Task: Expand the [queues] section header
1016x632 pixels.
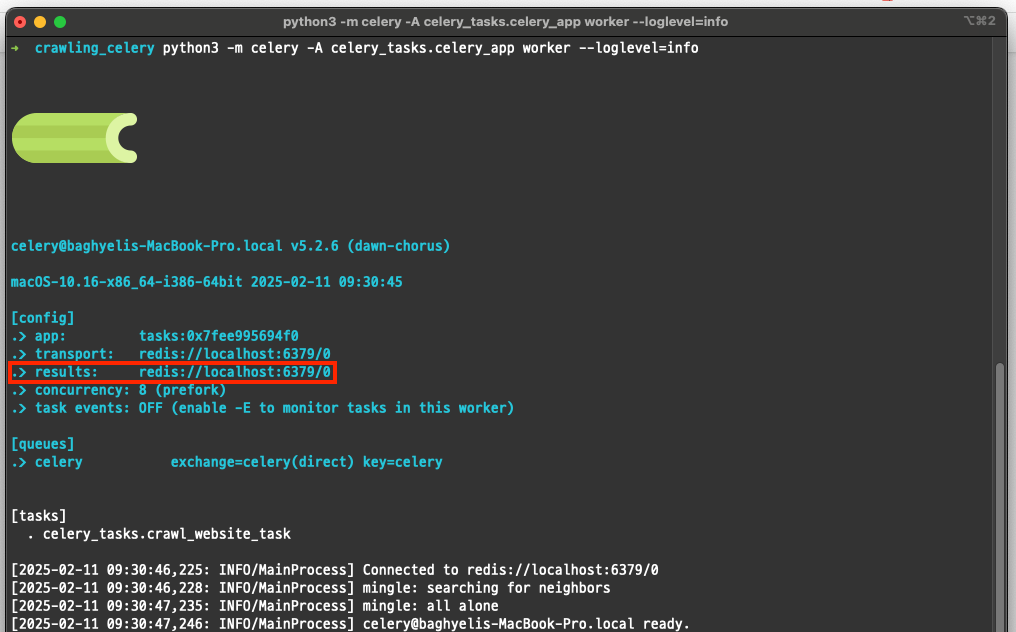Action: click(x=40, y=443)
